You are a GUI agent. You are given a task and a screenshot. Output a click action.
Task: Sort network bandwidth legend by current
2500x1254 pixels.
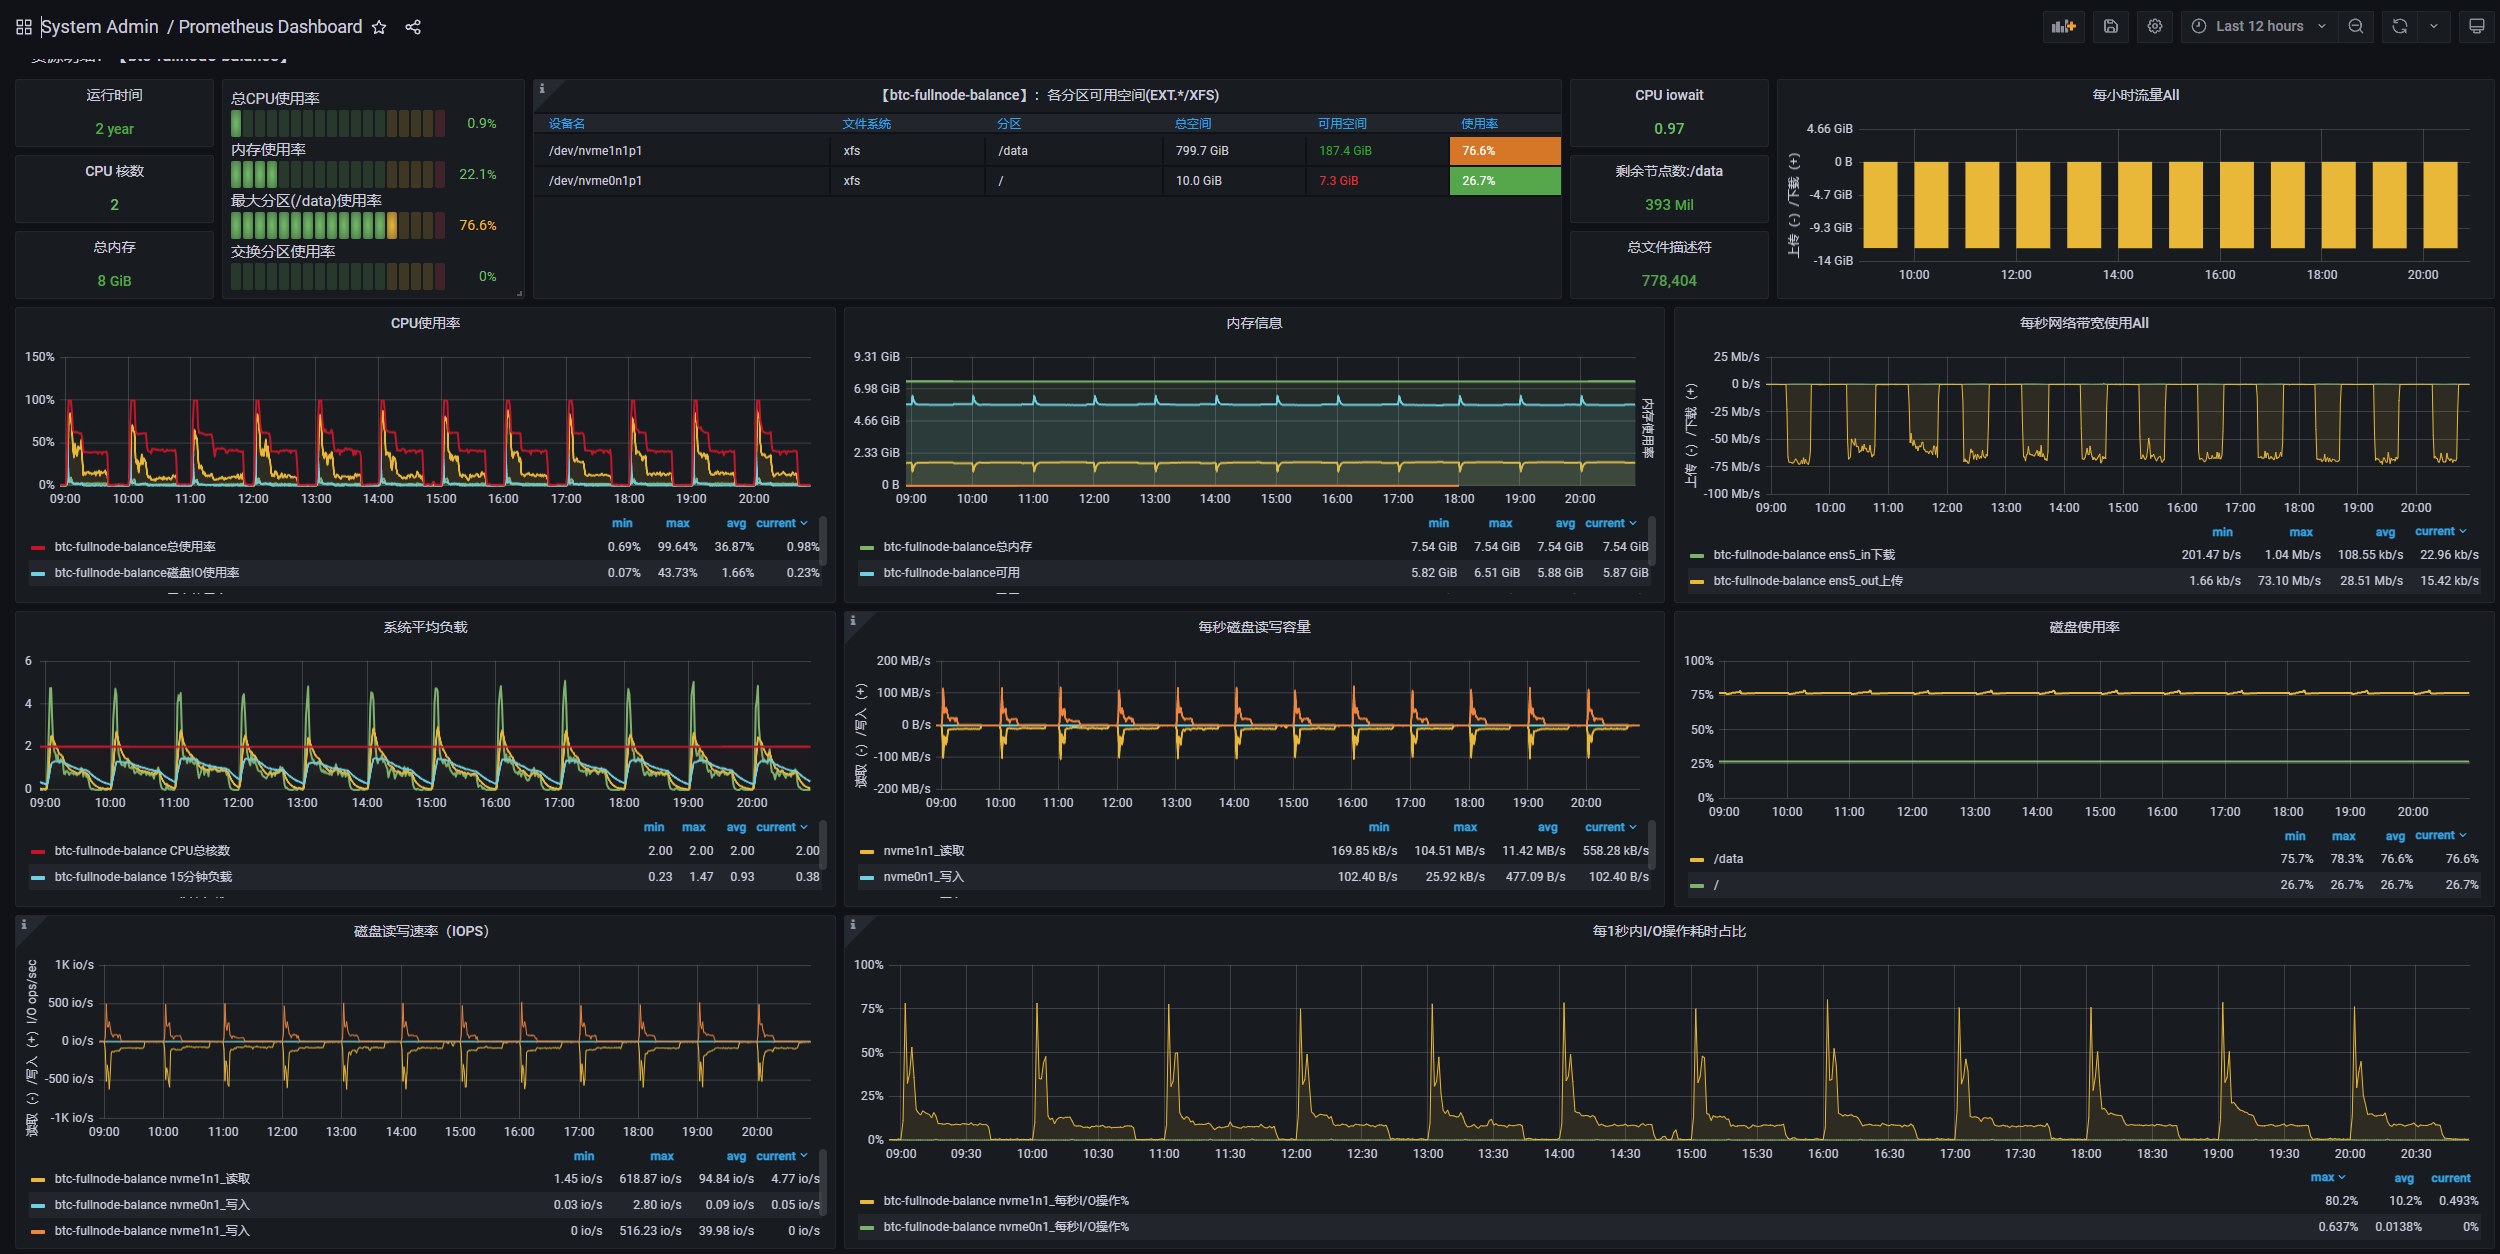(x=2440, y=531)
